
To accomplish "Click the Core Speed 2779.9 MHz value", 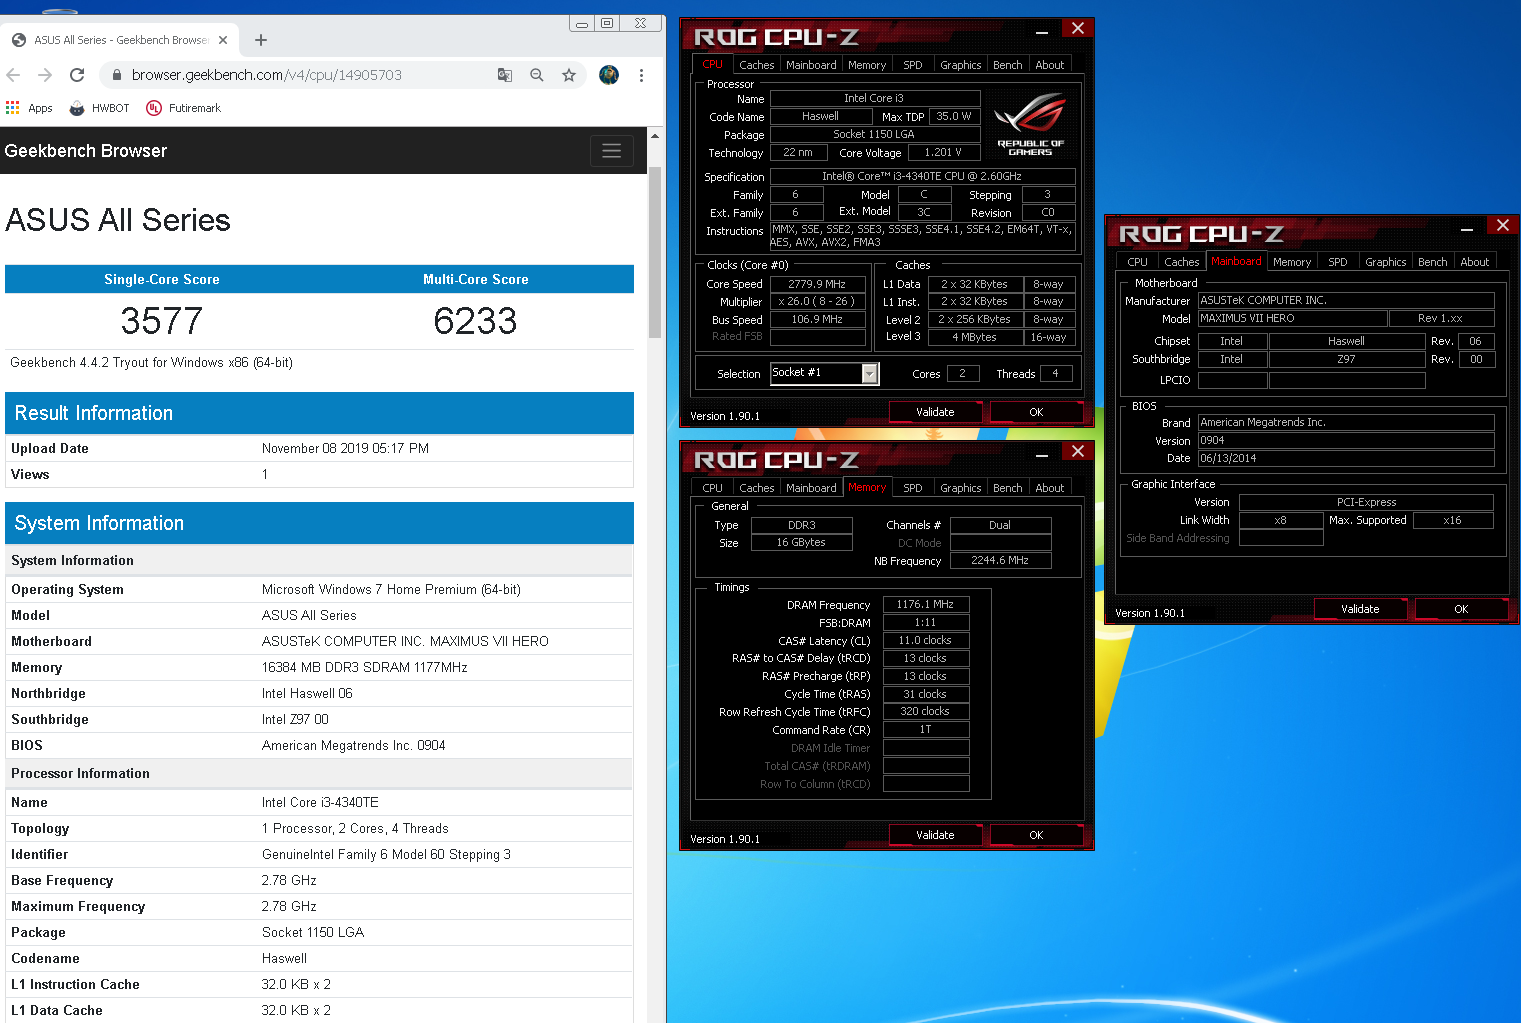I will click(817, 284).
